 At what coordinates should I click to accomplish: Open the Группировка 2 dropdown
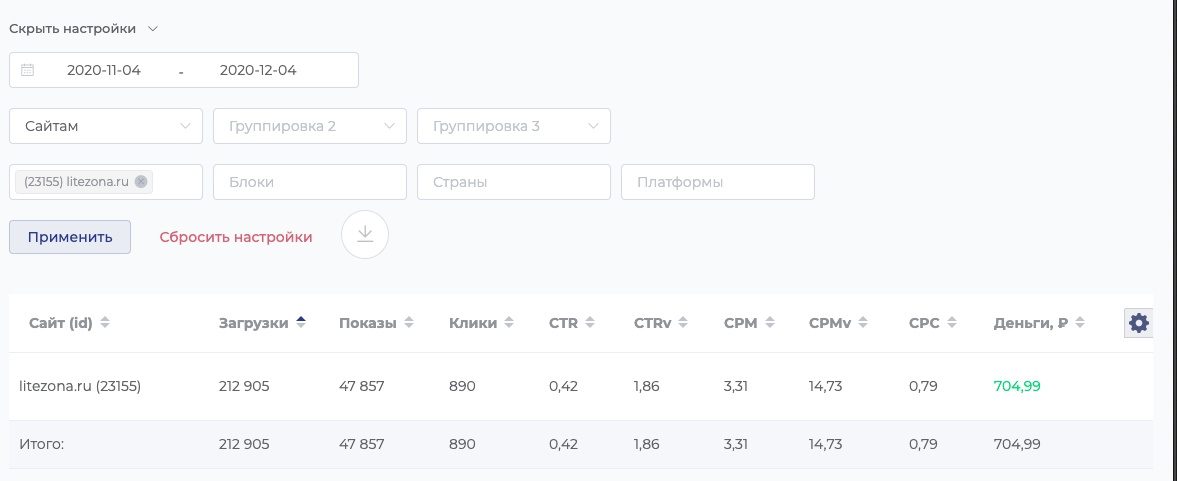click(310, 126)
